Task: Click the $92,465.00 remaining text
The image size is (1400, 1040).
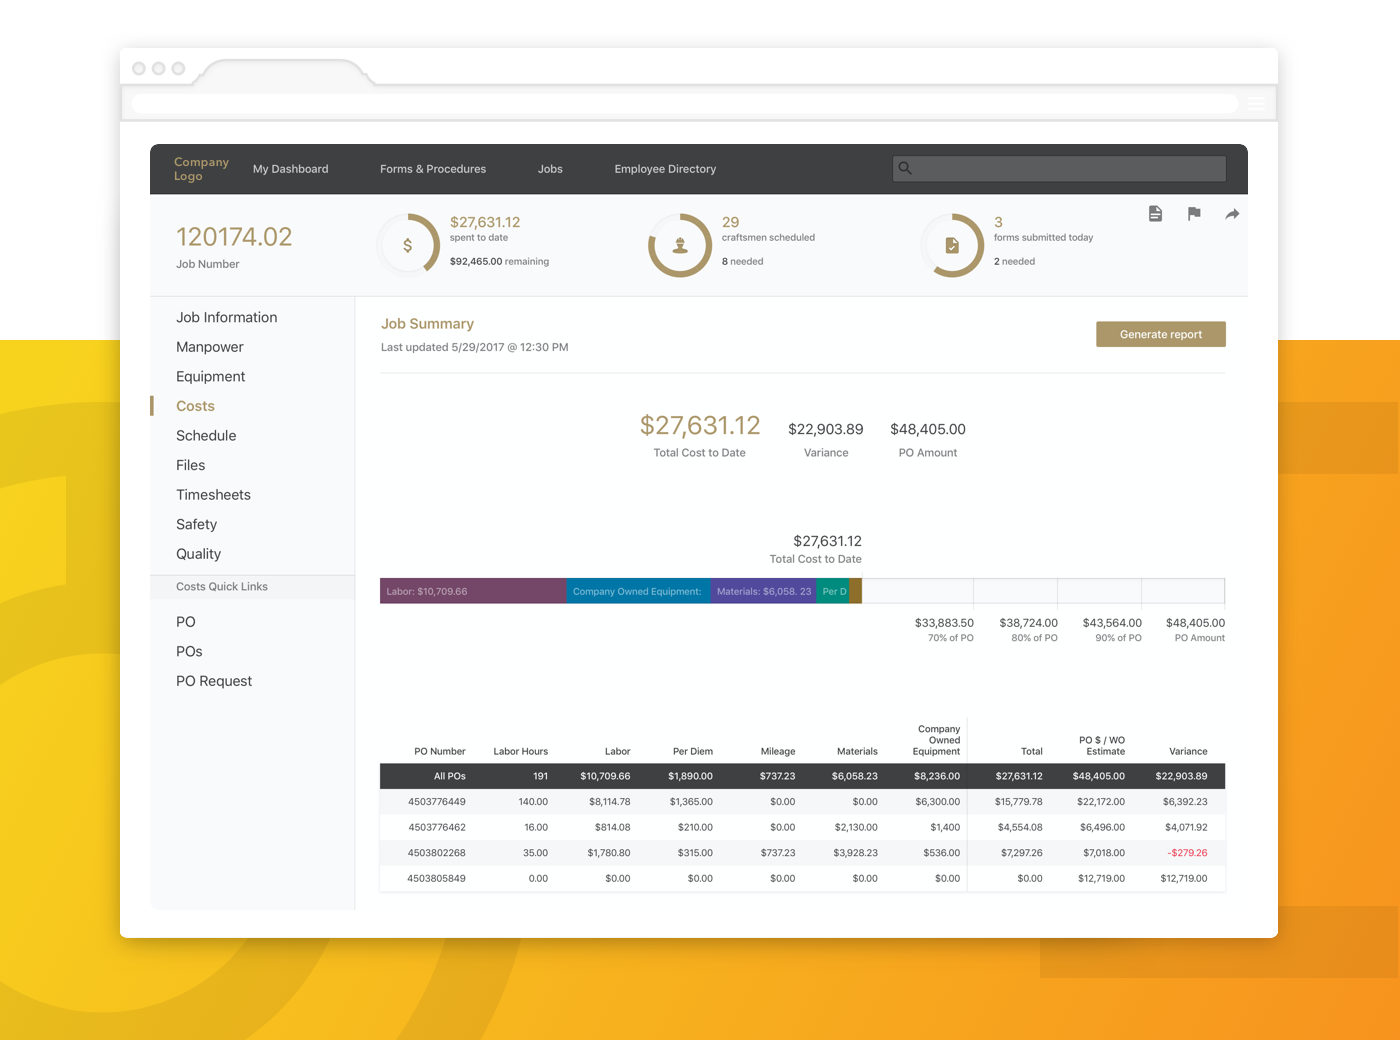Action: [499, 261]
